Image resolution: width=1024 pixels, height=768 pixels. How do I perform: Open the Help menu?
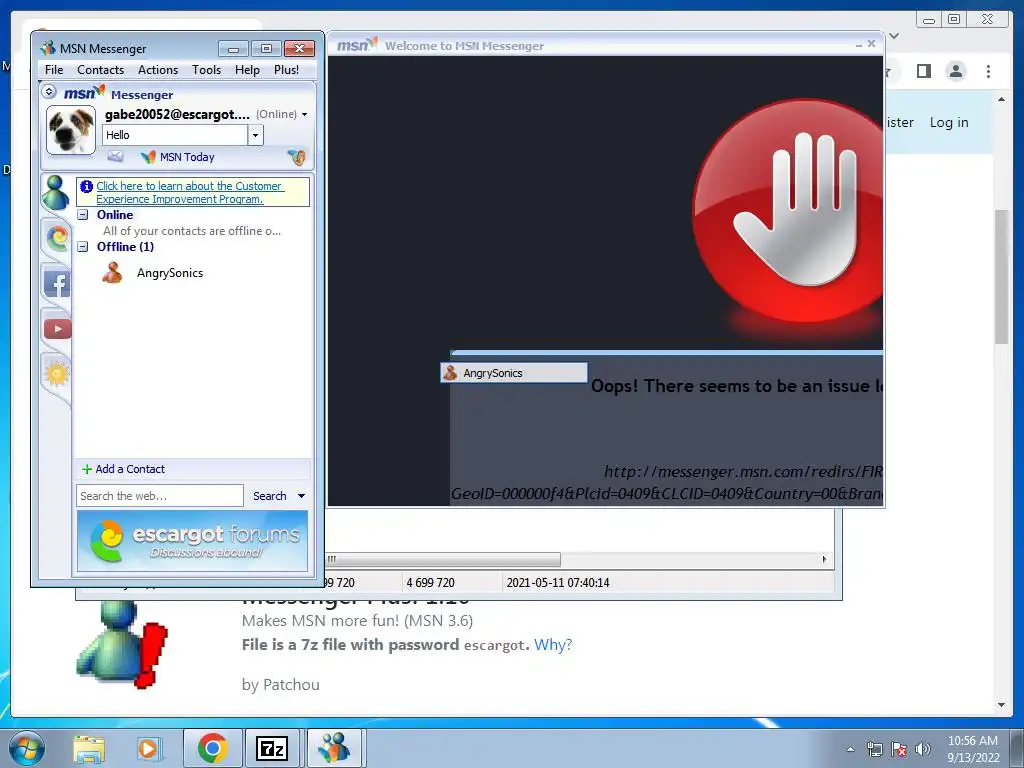[x=248, y=70]
